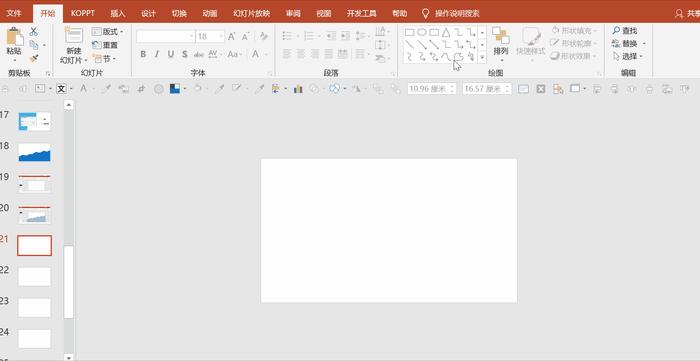Viewport: 700px width, 361px height.
Task: Click the 共享 share button
Action: click(687, 14)
